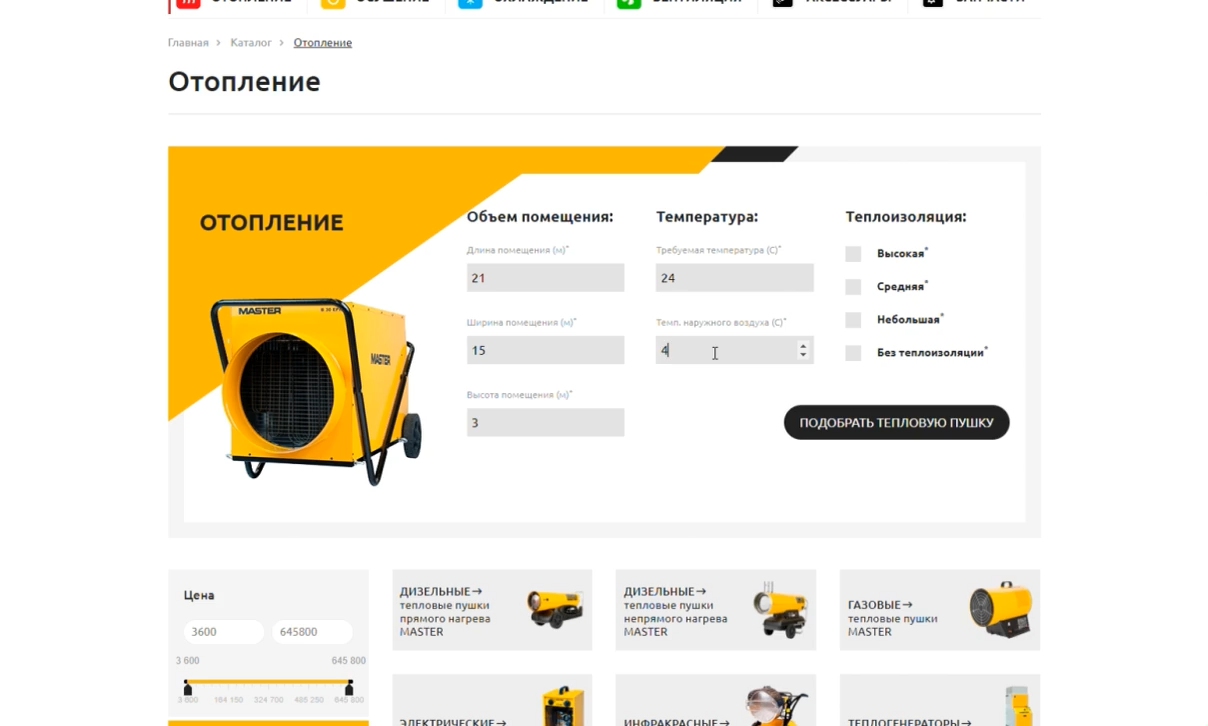The width and height of the screenshot is (1208, 726).
Task: Click the Объем помещения heading
Action: 540,217
